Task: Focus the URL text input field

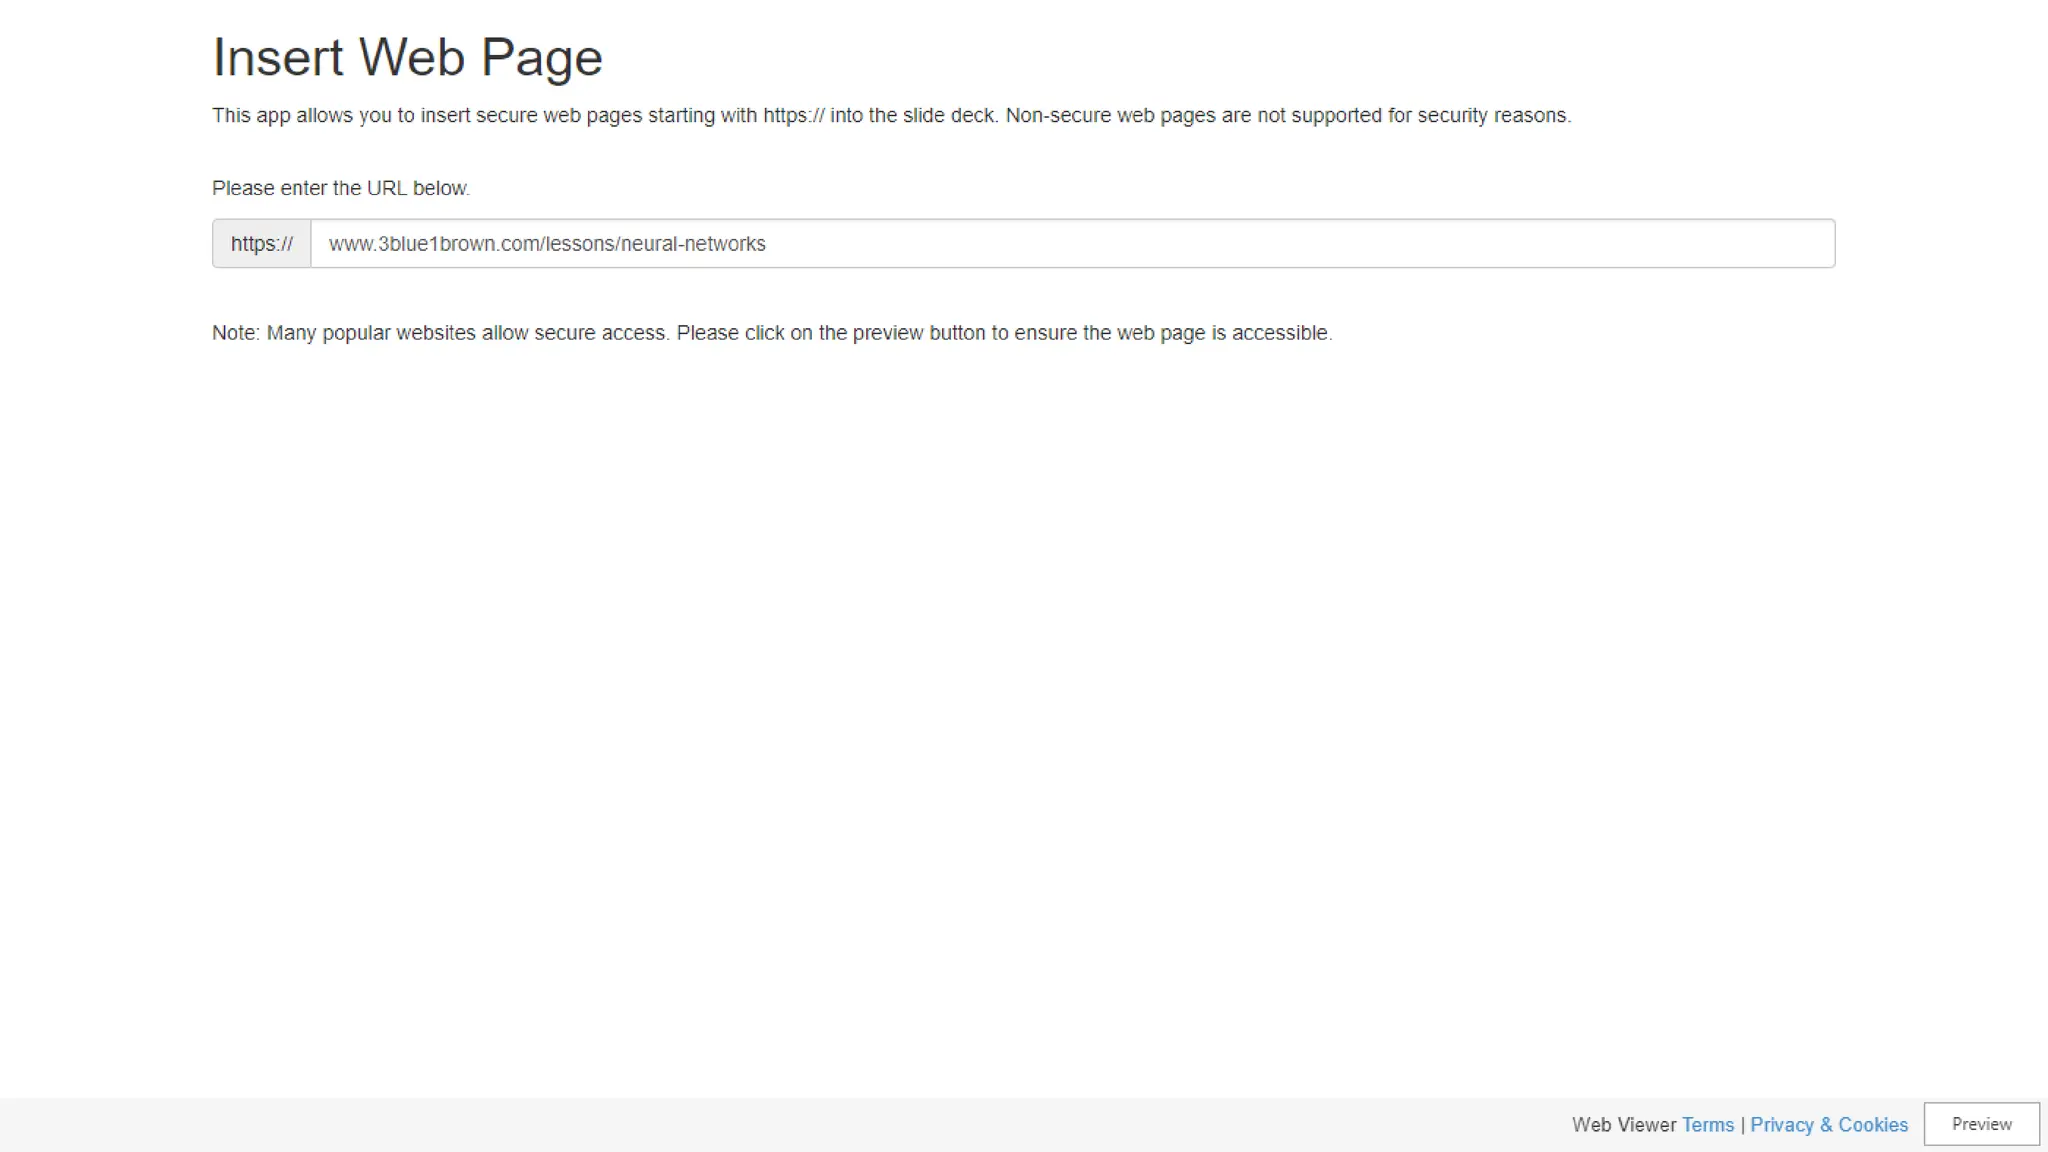Action: pyautogui.click(x=1072, y=244)
